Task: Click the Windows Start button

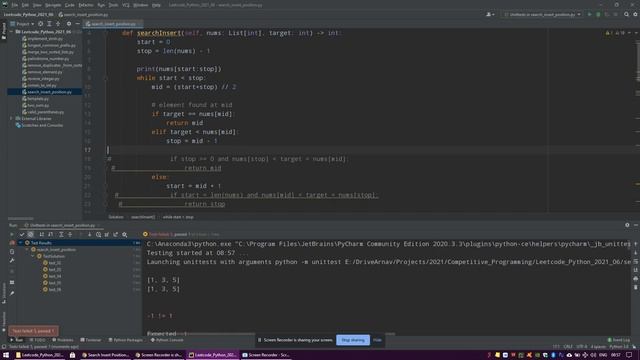Action: [x=6, y=355]
